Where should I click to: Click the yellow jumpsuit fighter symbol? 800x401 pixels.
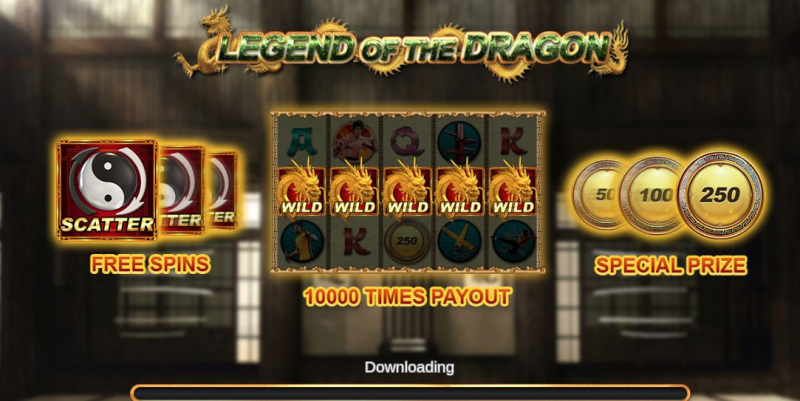pos(302,241)
